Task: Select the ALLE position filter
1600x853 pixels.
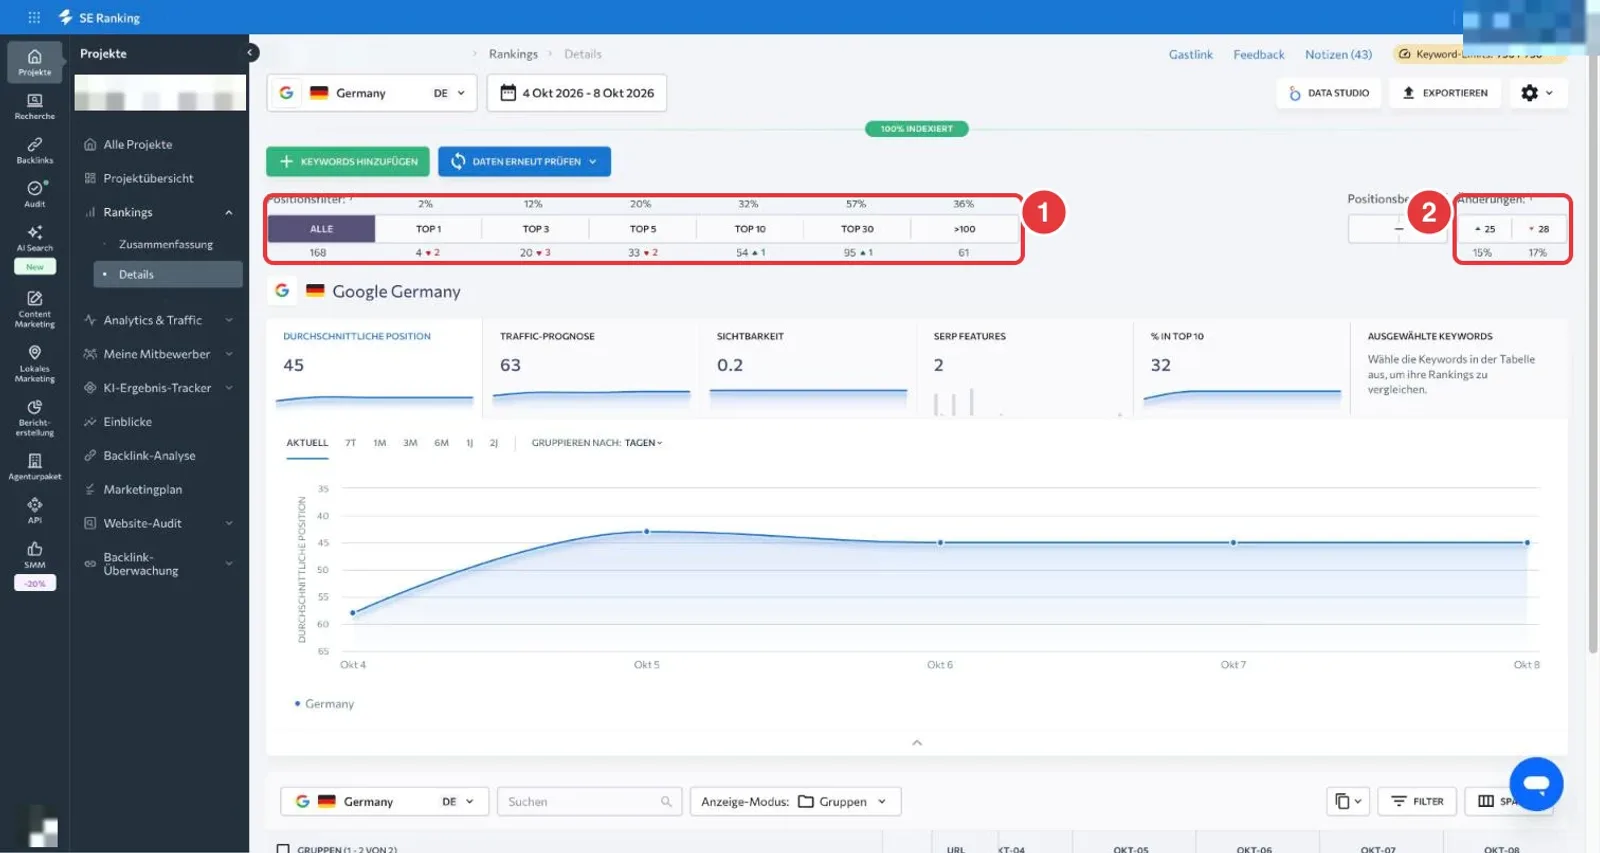Action: 321,229
